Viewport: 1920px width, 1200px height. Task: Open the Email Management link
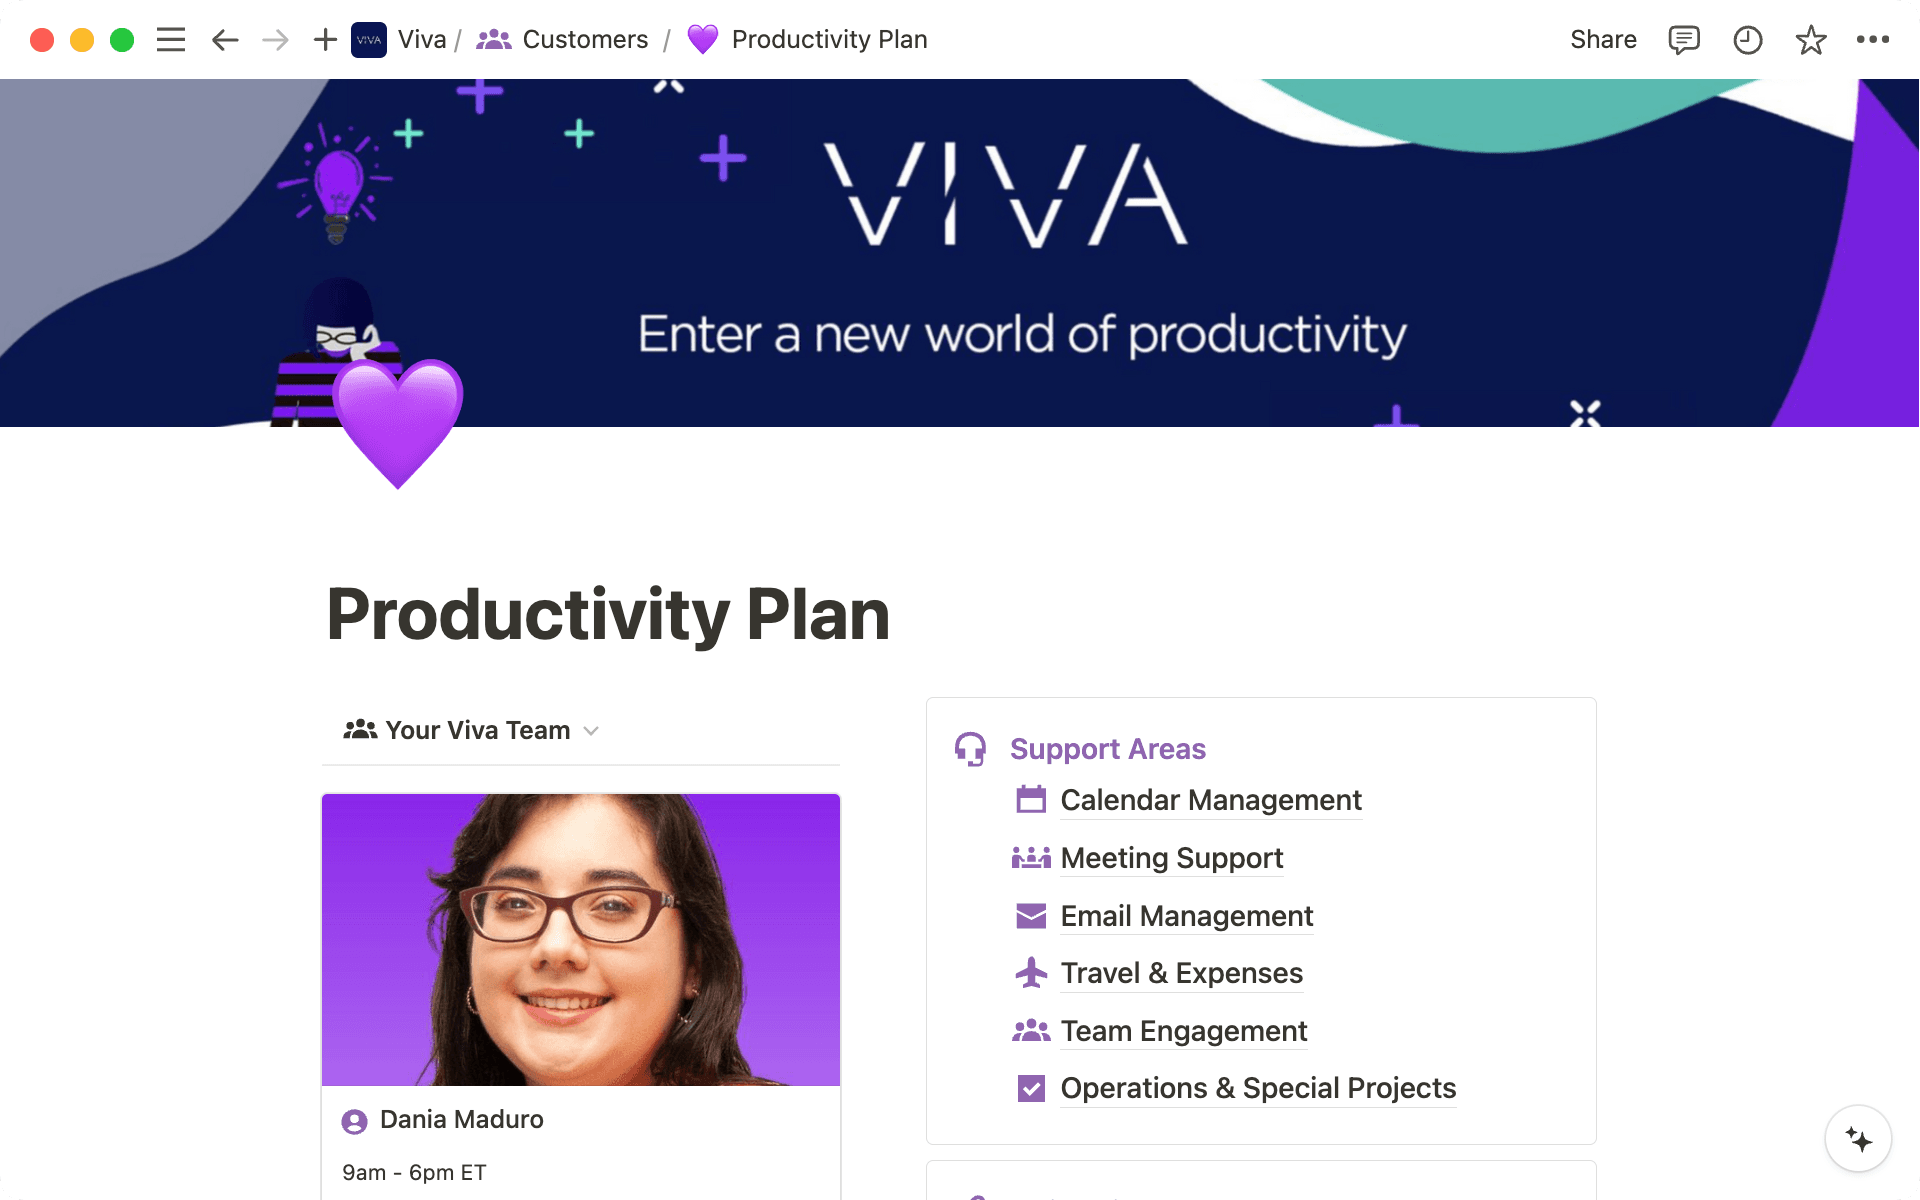1186,916
